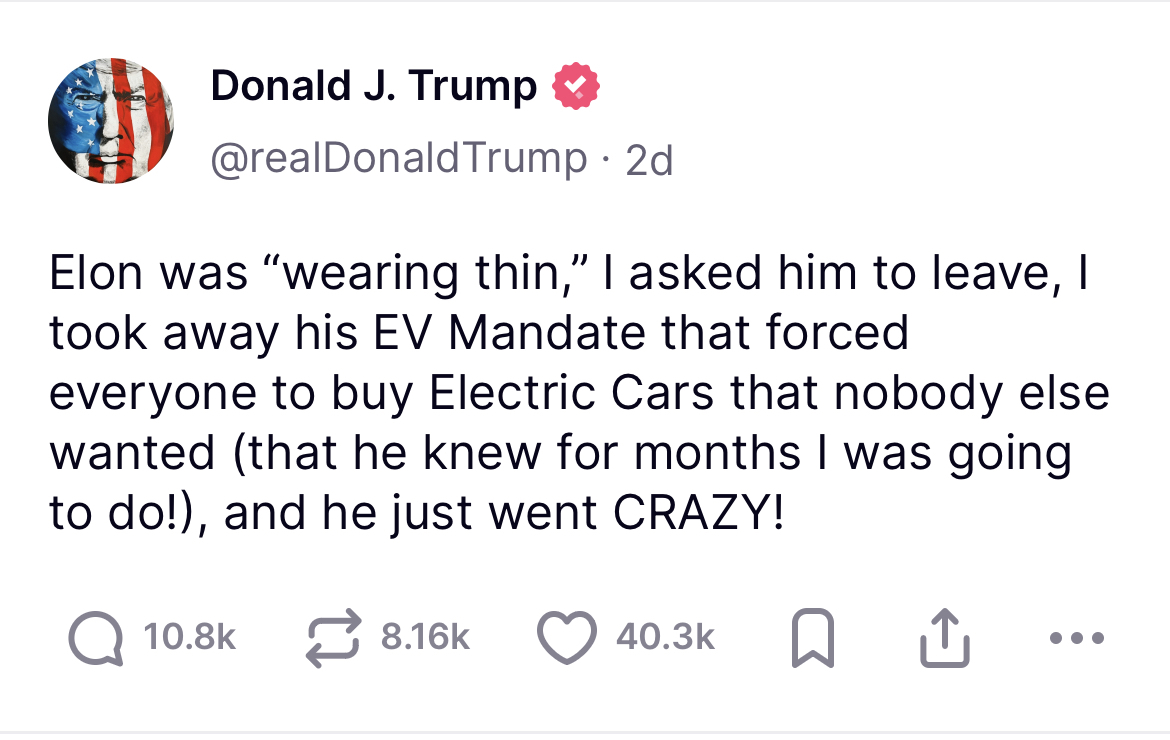Click the red verified badge

575,87
